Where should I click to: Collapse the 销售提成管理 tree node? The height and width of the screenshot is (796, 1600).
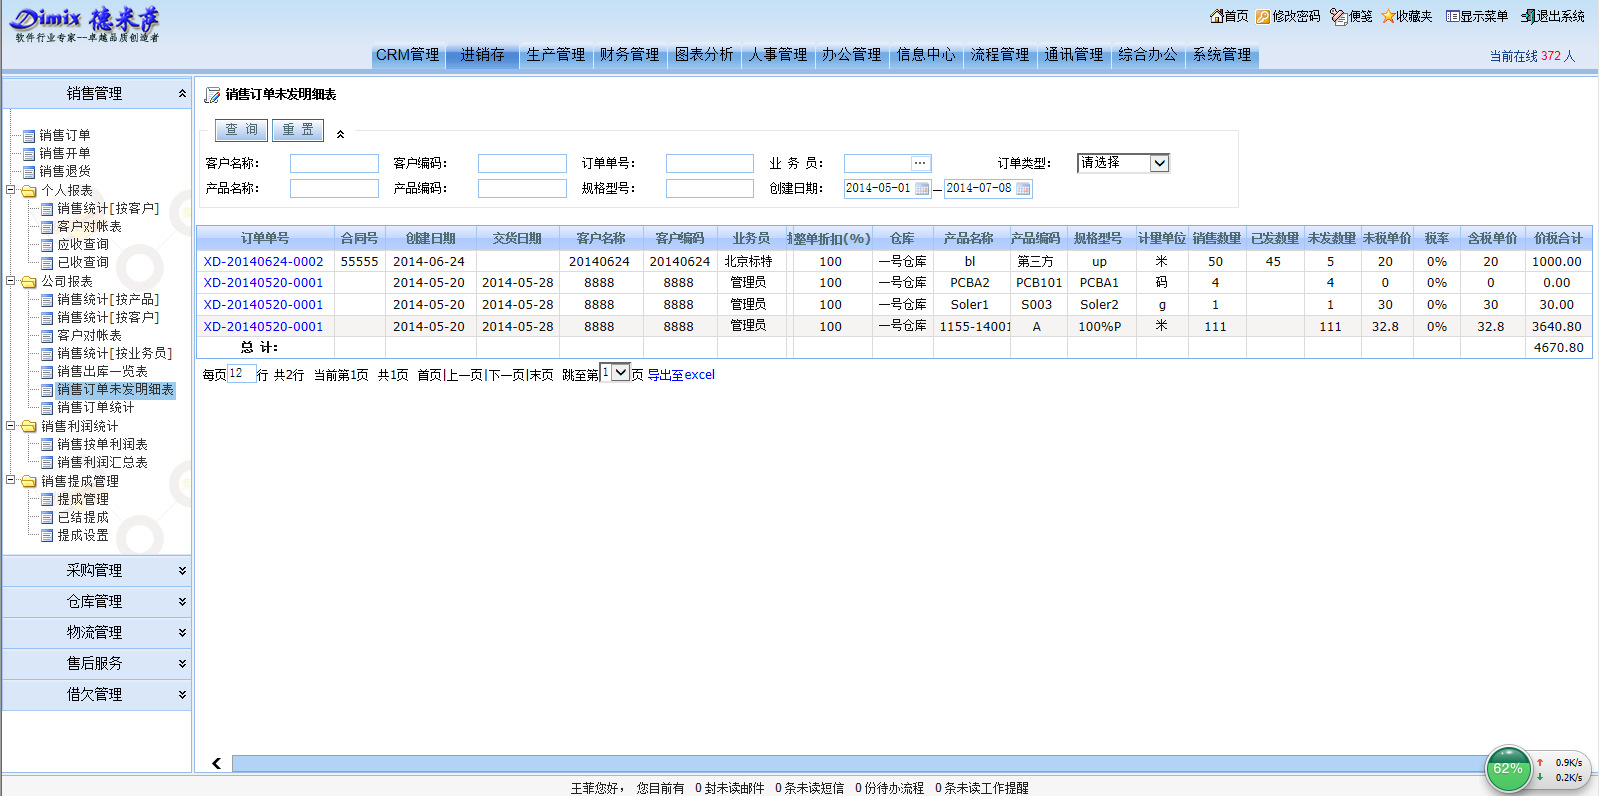(x=11, y=480)
